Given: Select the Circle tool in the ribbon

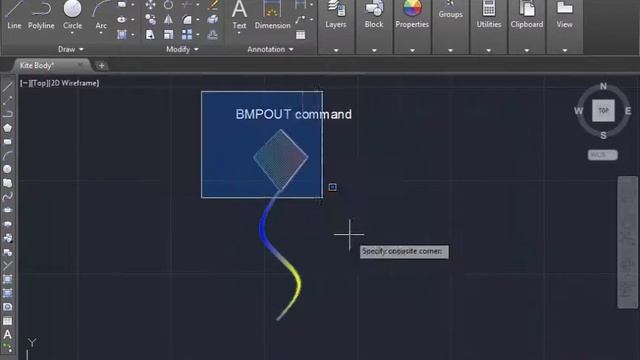Looking at the screenshot, I should coord(72,15).
